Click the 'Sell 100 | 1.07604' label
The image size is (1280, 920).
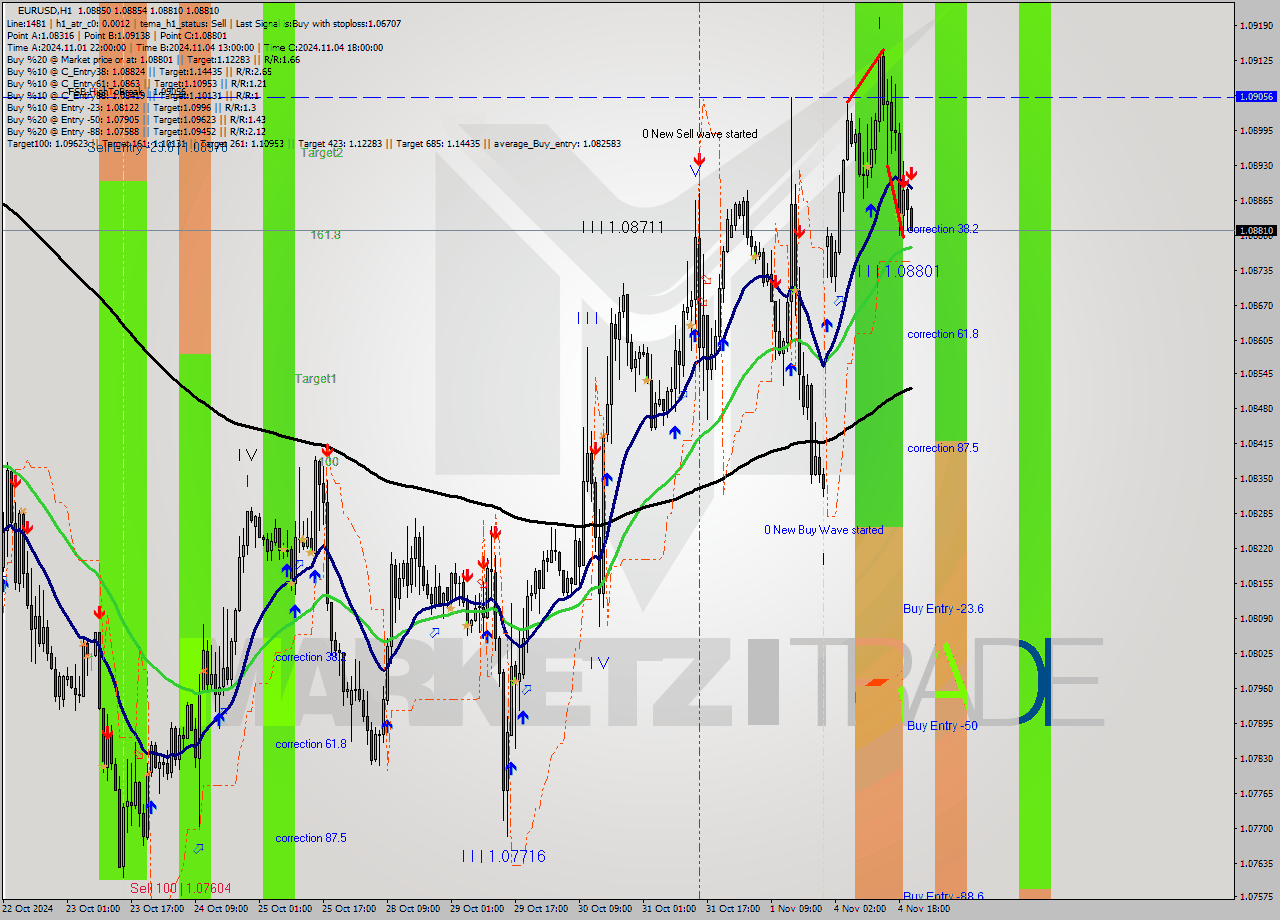(x=181, y=888)
